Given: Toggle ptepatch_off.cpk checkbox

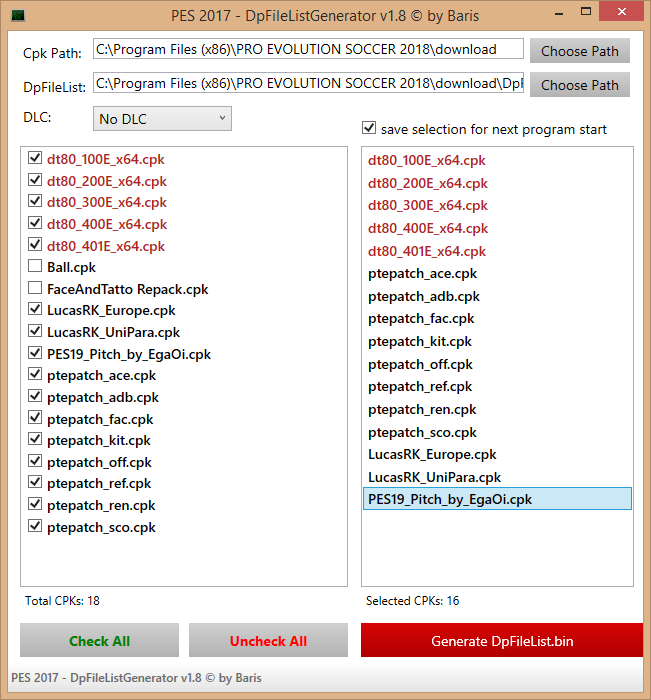Looking at the screenshot, I should 35,461.
